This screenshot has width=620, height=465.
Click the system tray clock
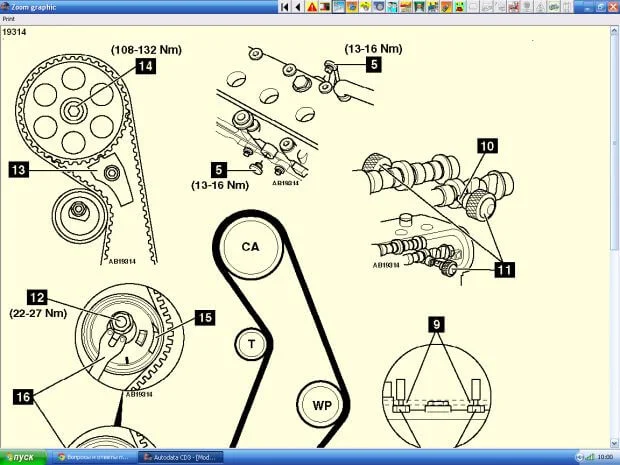point(604,457)
